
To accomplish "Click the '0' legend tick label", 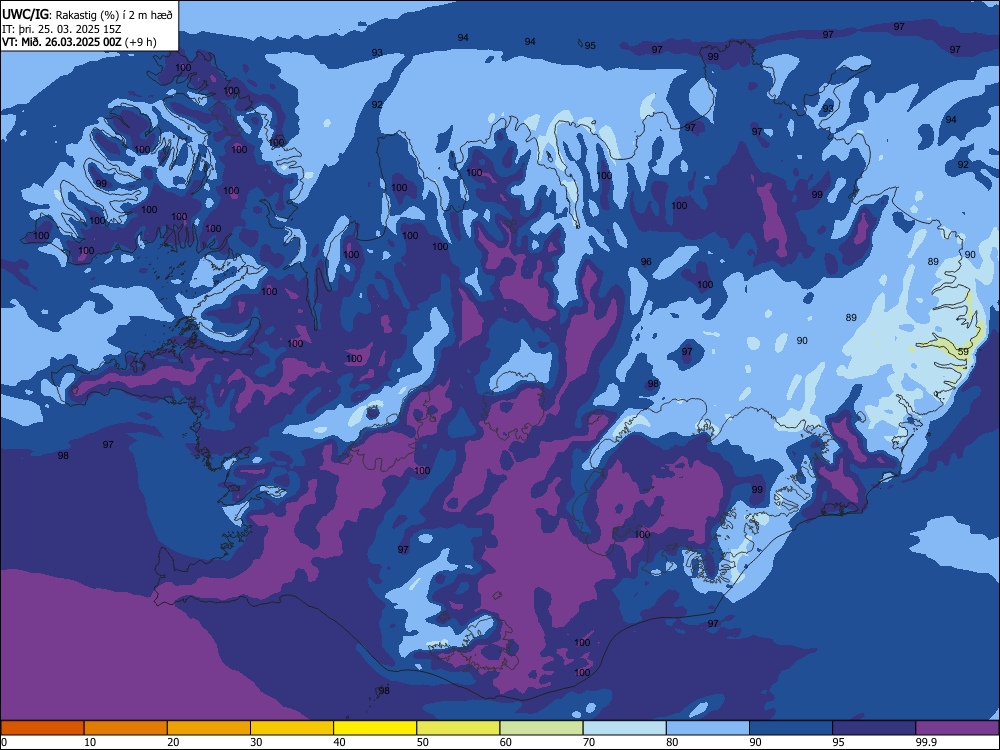I will click(4, 742).
